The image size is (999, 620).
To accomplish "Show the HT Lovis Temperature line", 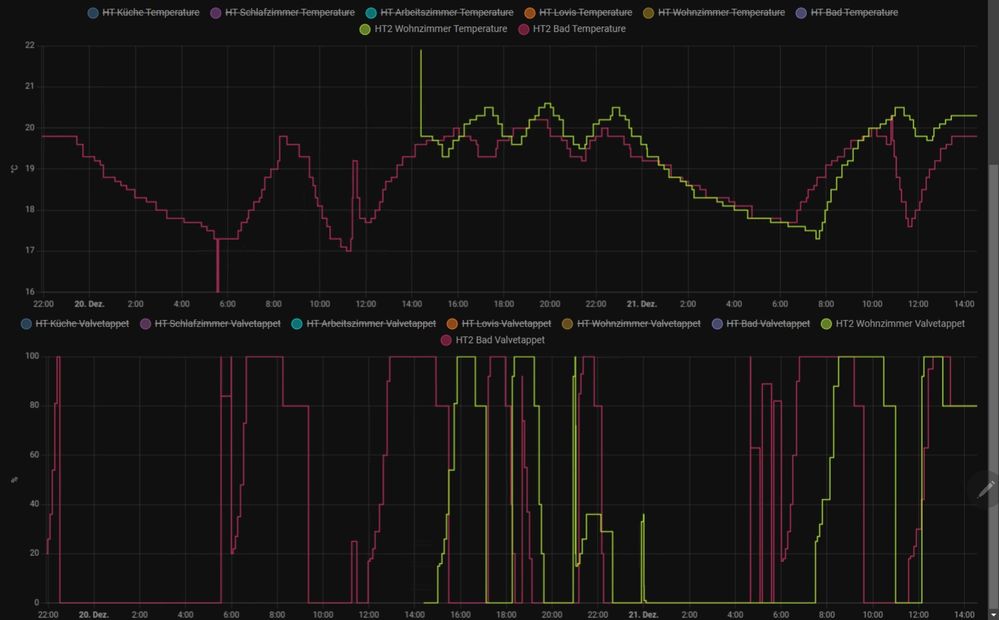I will click(x=585, y=13).
